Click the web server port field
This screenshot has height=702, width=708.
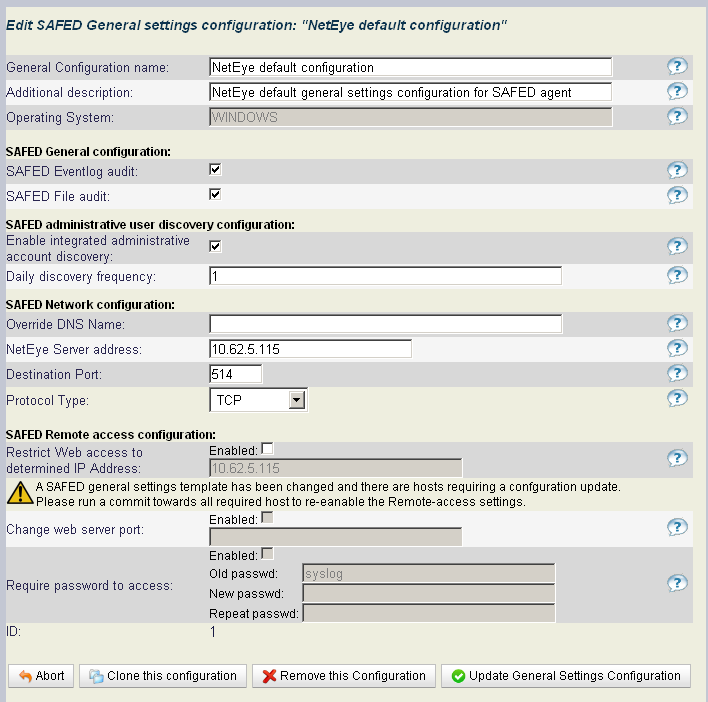click(x=335, y=537)
